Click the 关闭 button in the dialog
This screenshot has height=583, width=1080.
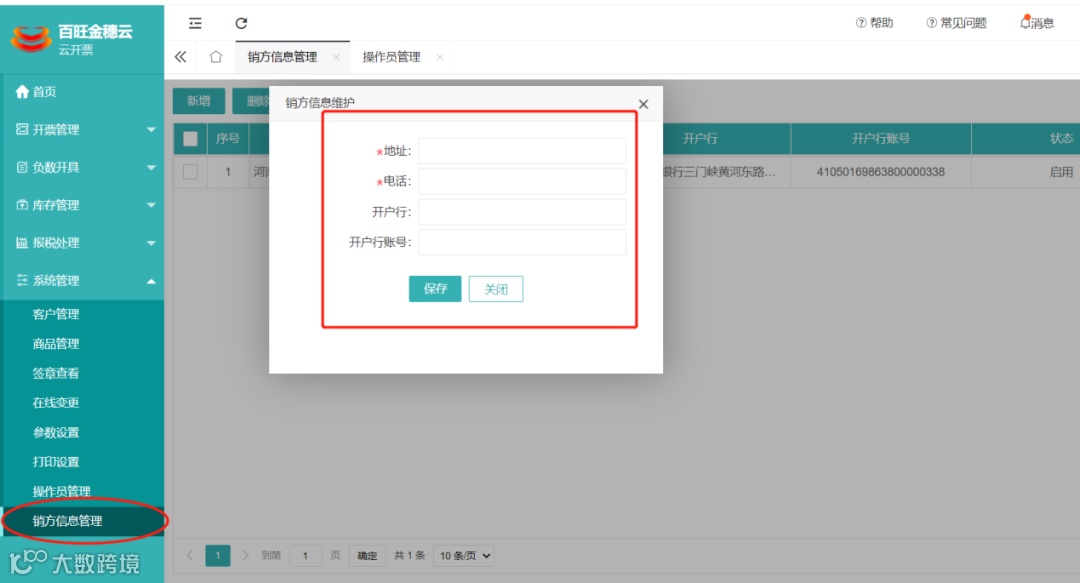[x=495, y=289]
